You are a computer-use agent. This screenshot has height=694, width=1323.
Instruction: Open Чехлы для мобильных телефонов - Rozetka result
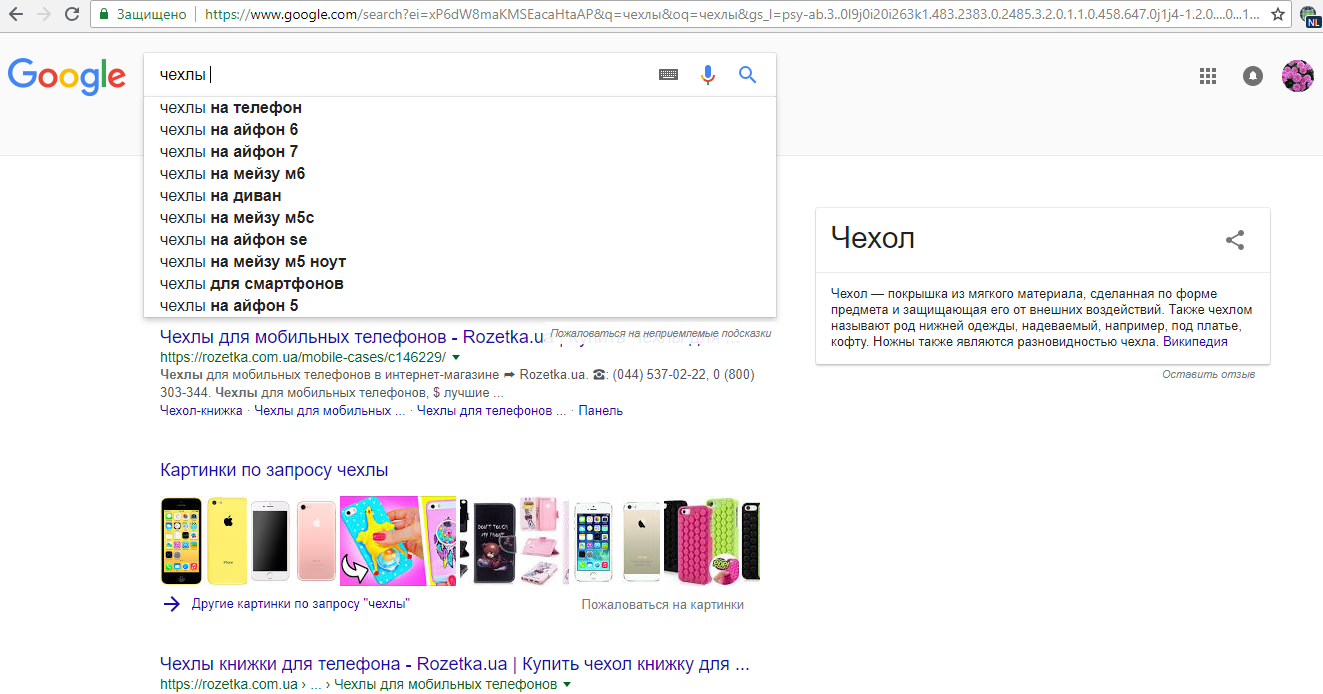click(x=351, y=336)
